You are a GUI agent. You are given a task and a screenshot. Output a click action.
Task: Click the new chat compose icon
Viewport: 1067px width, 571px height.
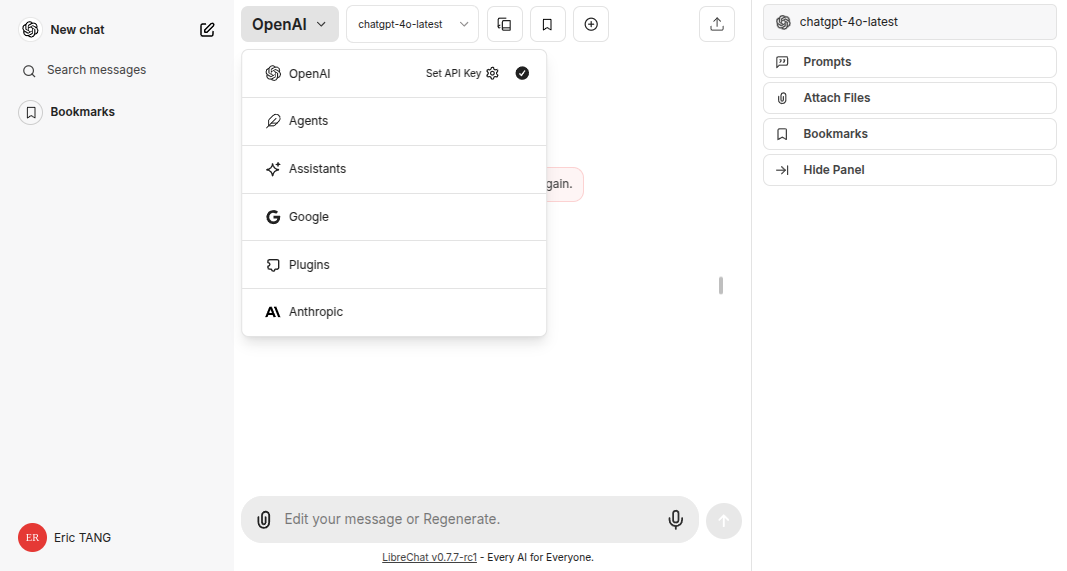(x=207, y=29)
